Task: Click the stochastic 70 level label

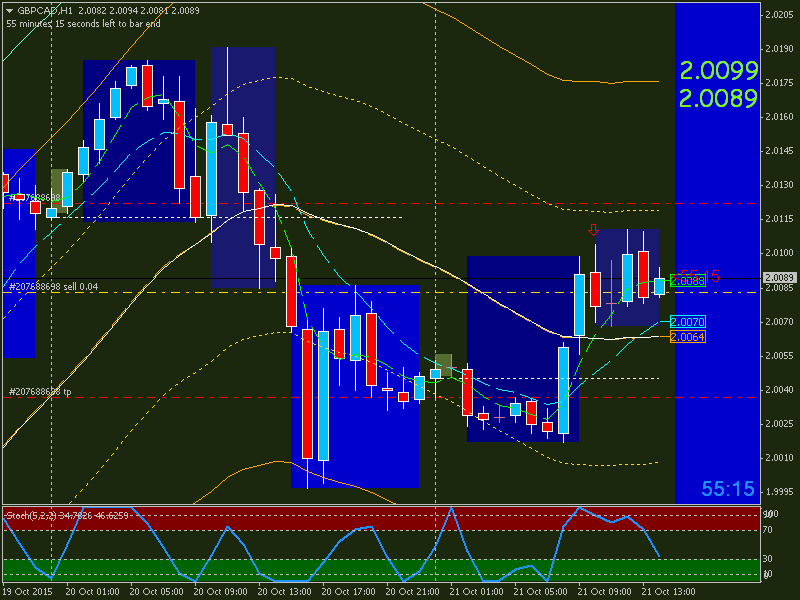Action: pyautogui.click(x=767, y=530)
